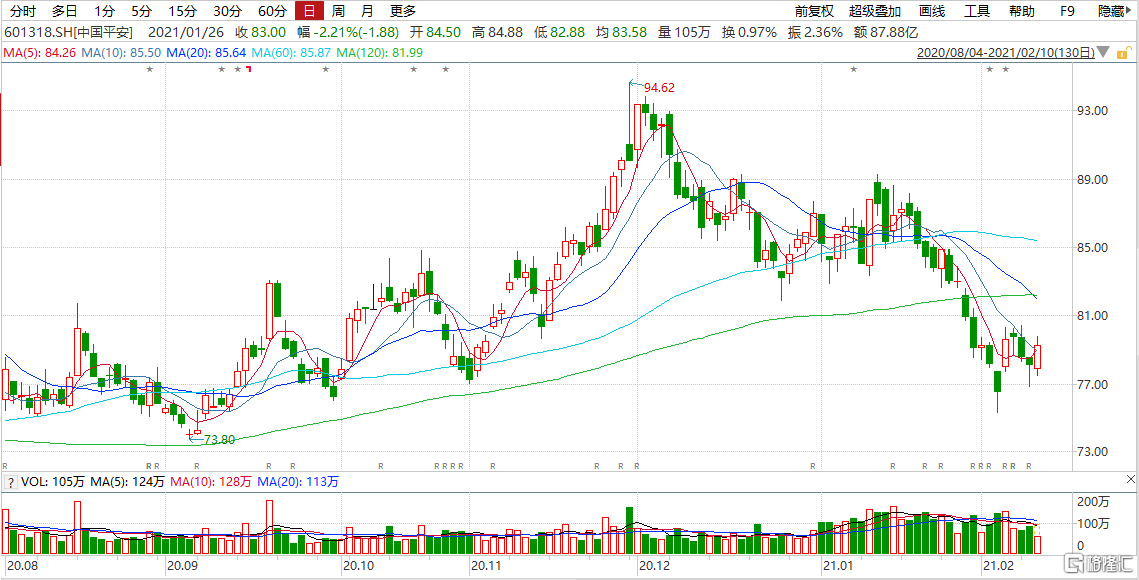Click the 93.00 price axis label
Screen dimensions: 1139x580
[x=1094, y=110]
